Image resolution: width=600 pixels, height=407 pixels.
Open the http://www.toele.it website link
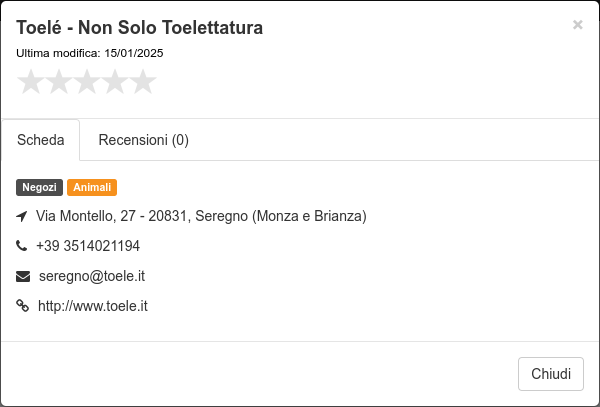point(93,306)
